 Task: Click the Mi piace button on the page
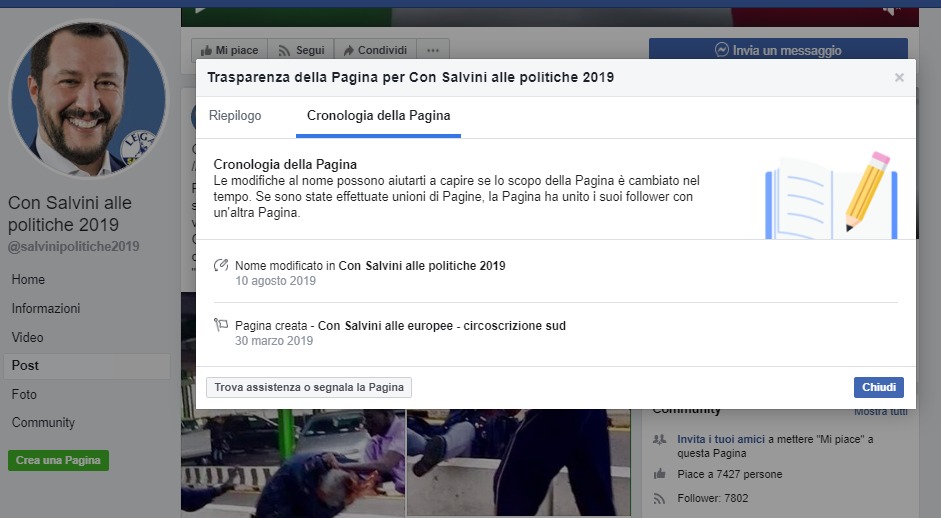click(x=229, y=50)
